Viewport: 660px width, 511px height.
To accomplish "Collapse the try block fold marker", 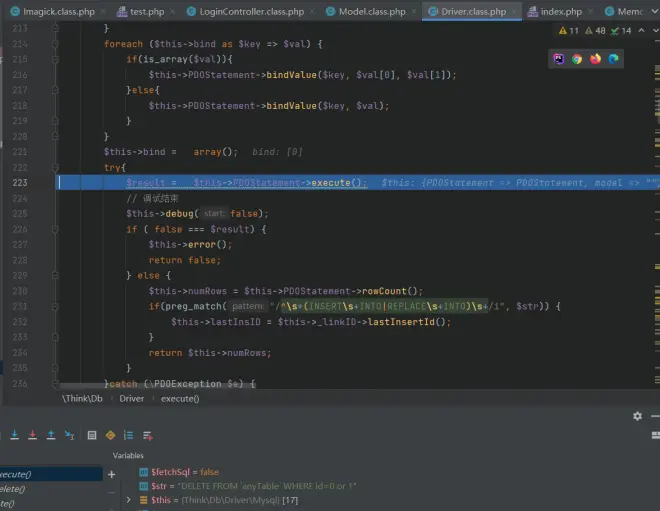I will 56,167.
